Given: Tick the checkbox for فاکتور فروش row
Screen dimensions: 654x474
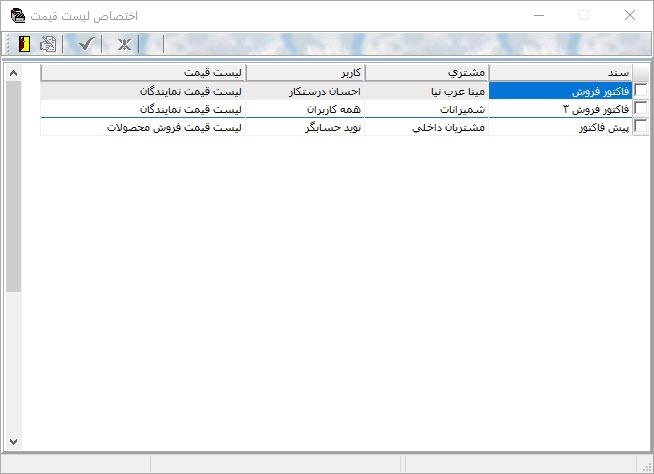Looking at the screenshot, I should [x=641, y=91].
